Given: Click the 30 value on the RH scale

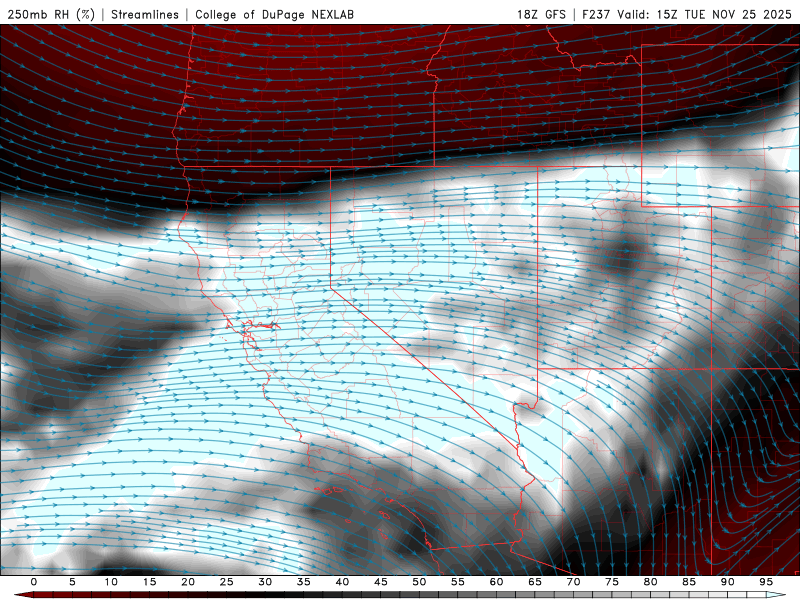Looking at the screenshot, I should coord(265,582).
